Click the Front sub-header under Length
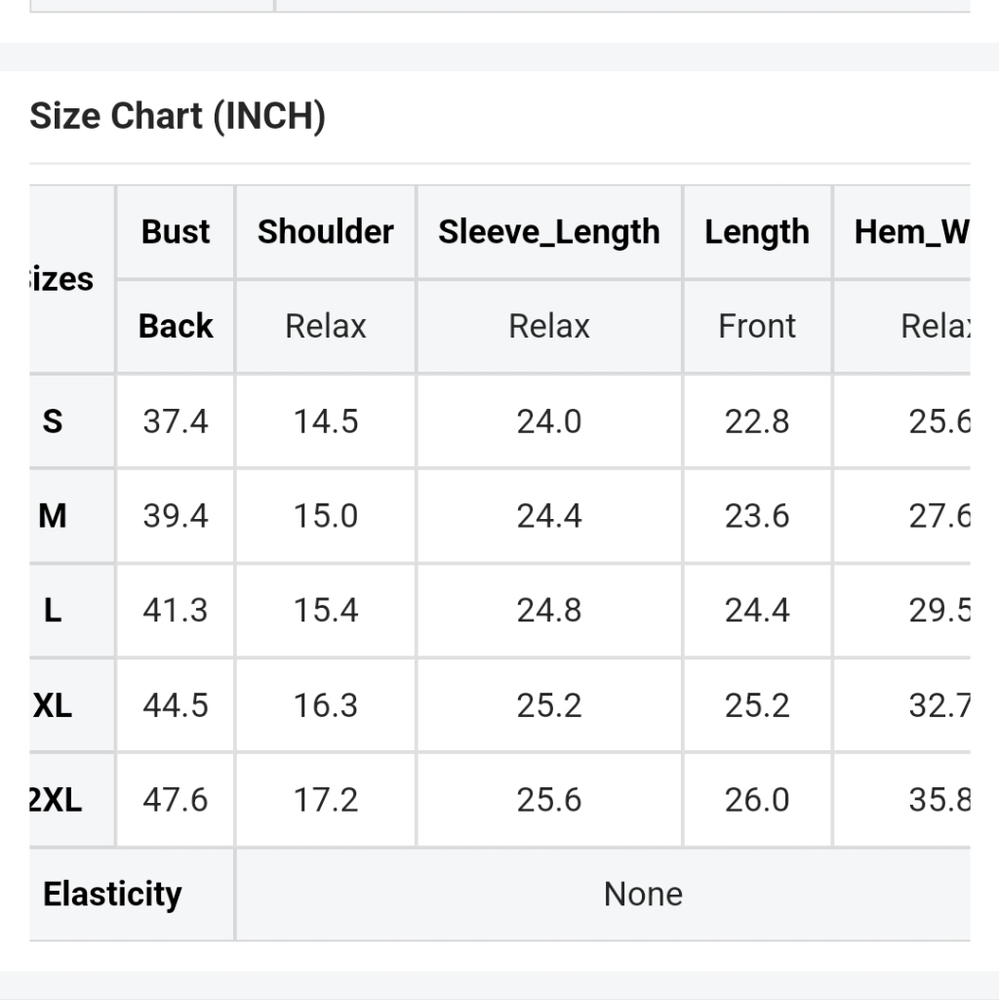Screen dimensions: 999x1000 757,327
